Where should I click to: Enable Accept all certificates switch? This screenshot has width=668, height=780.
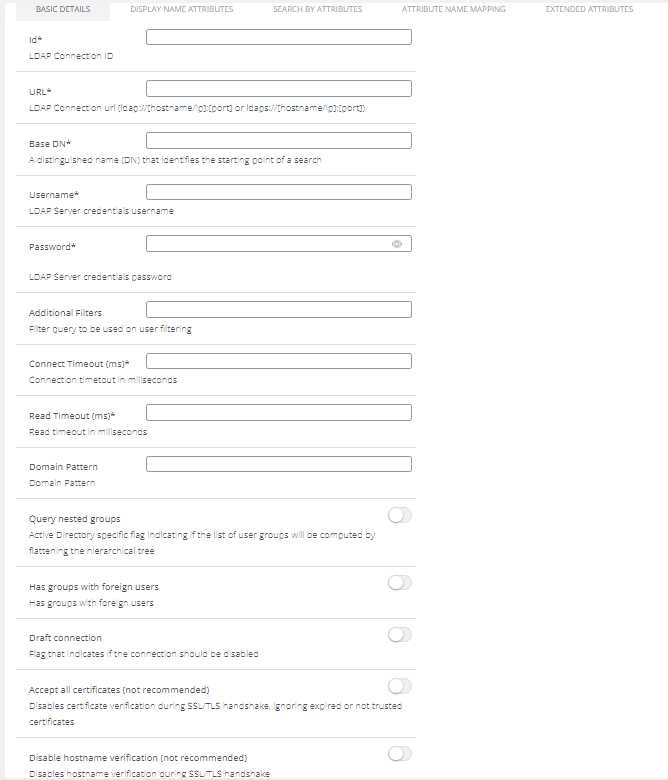(x=399, y=685)
